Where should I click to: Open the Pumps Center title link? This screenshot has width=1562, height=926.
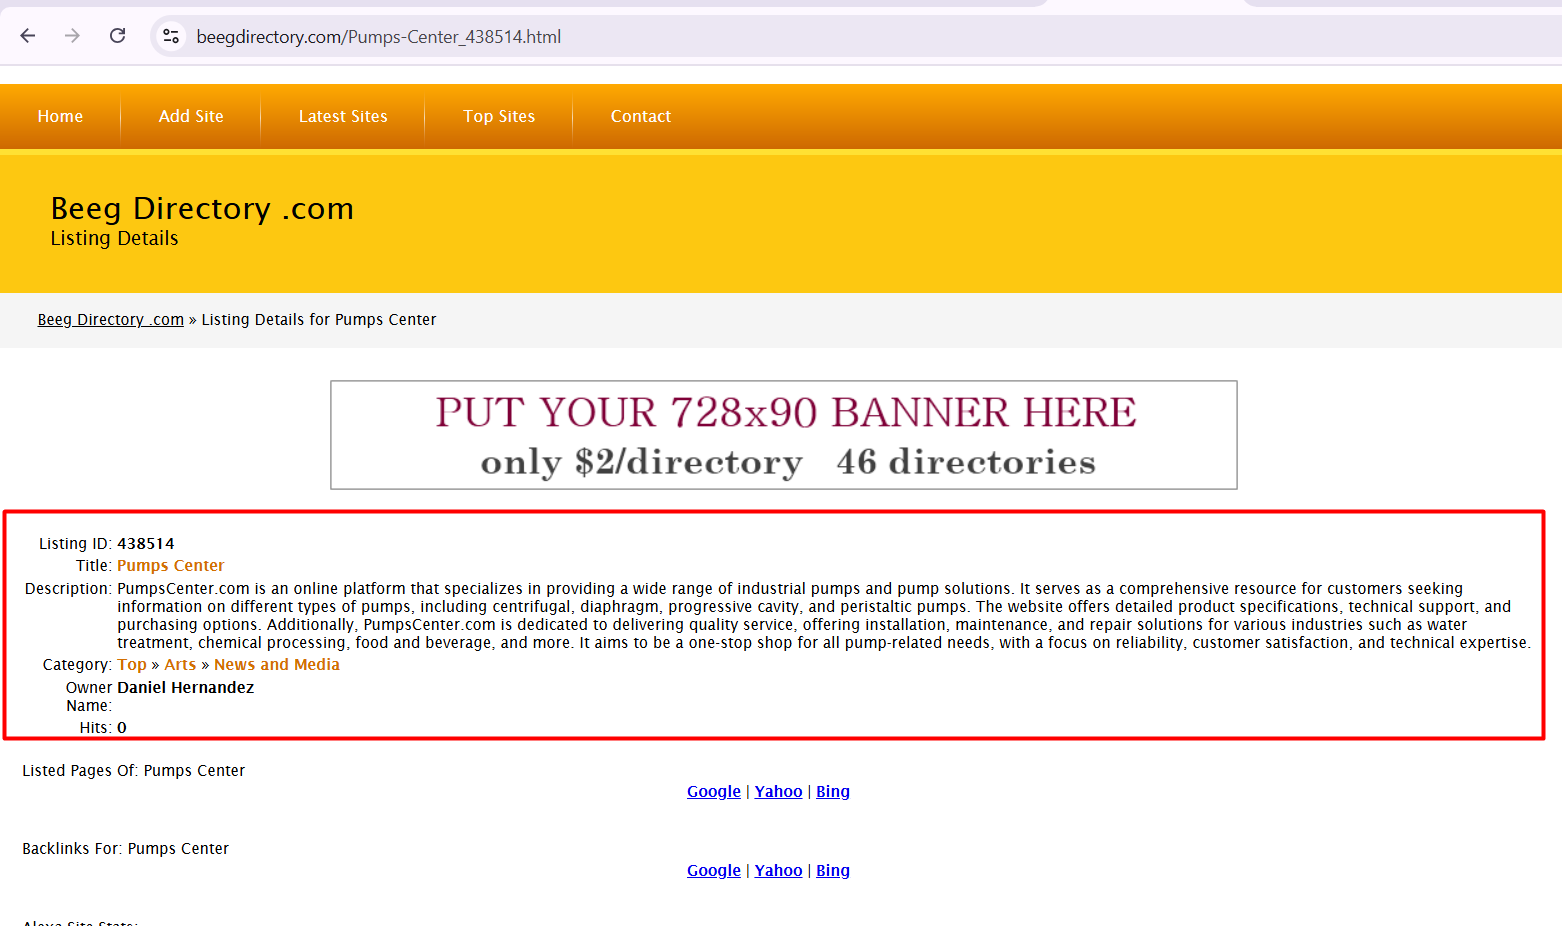(171, 566)
